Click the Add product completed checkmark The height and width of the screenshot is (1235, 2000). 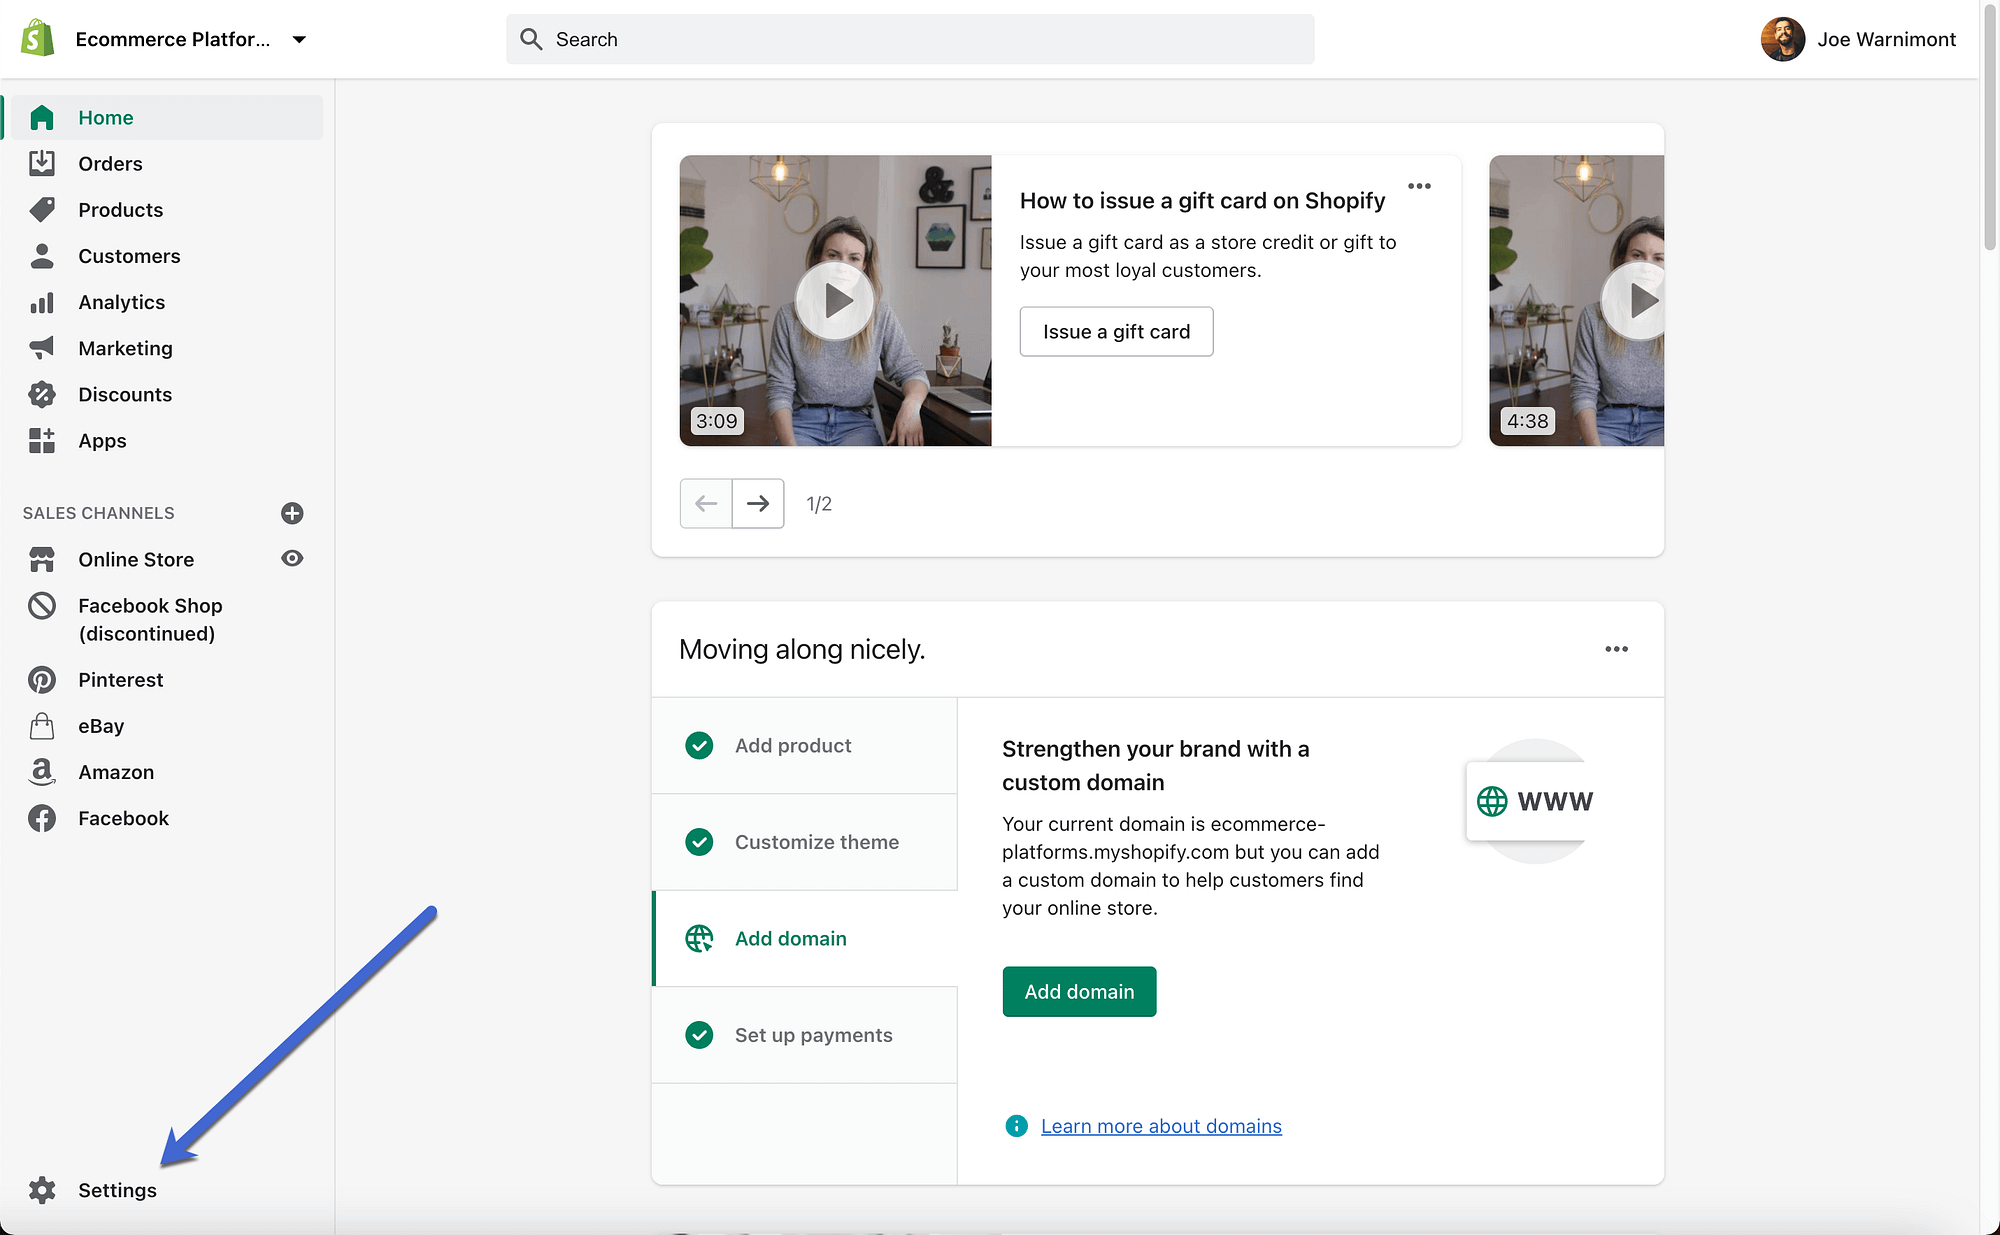pyautogui.click(x=699, y=745)
